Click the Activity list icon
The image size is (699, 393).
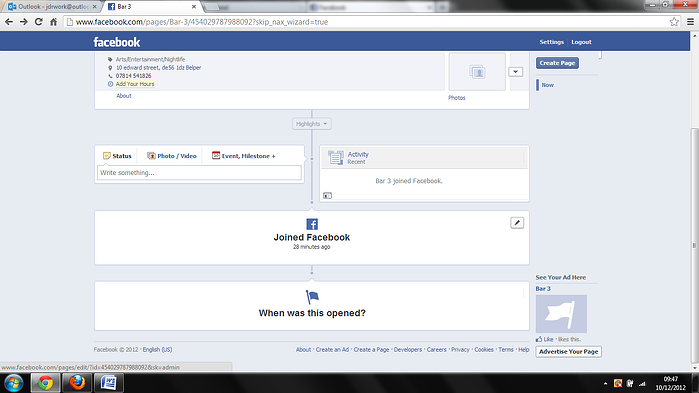pos(336,158)
